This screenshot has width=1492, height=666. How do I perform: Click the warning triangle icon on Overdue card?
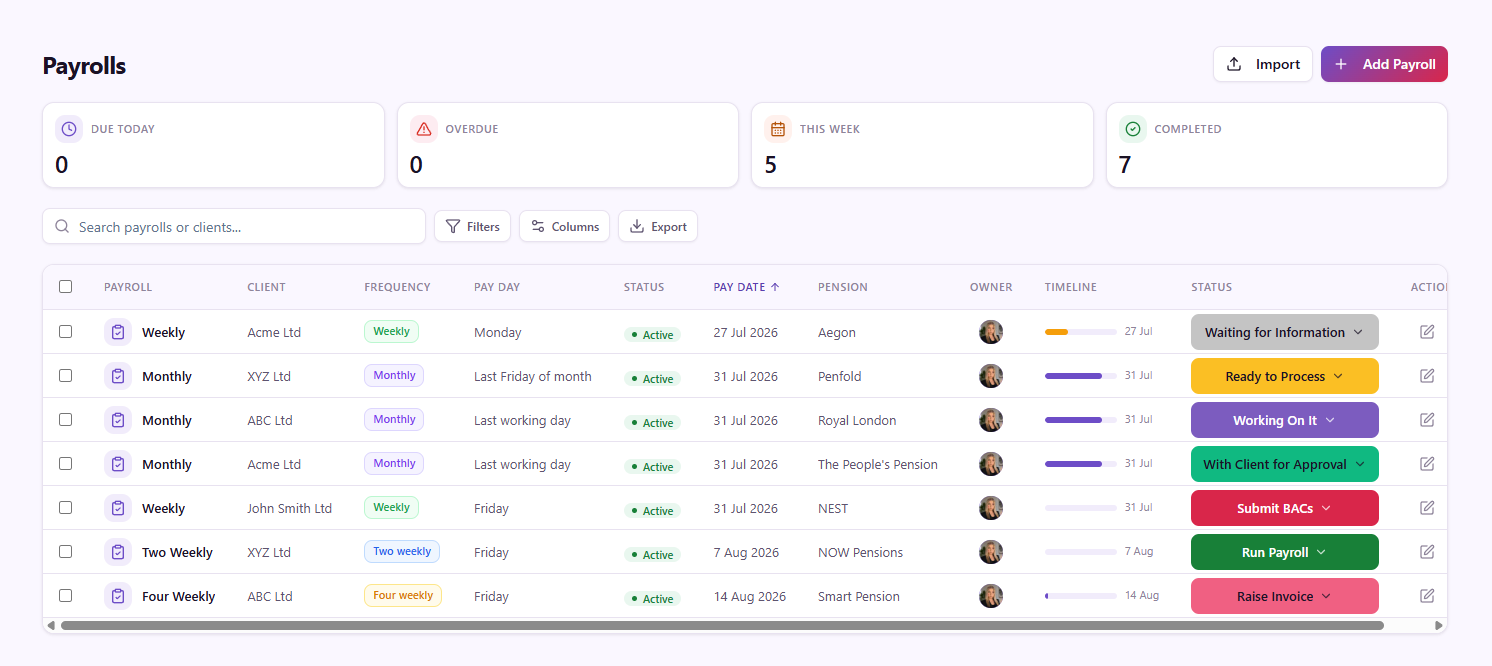pos(424,129)
